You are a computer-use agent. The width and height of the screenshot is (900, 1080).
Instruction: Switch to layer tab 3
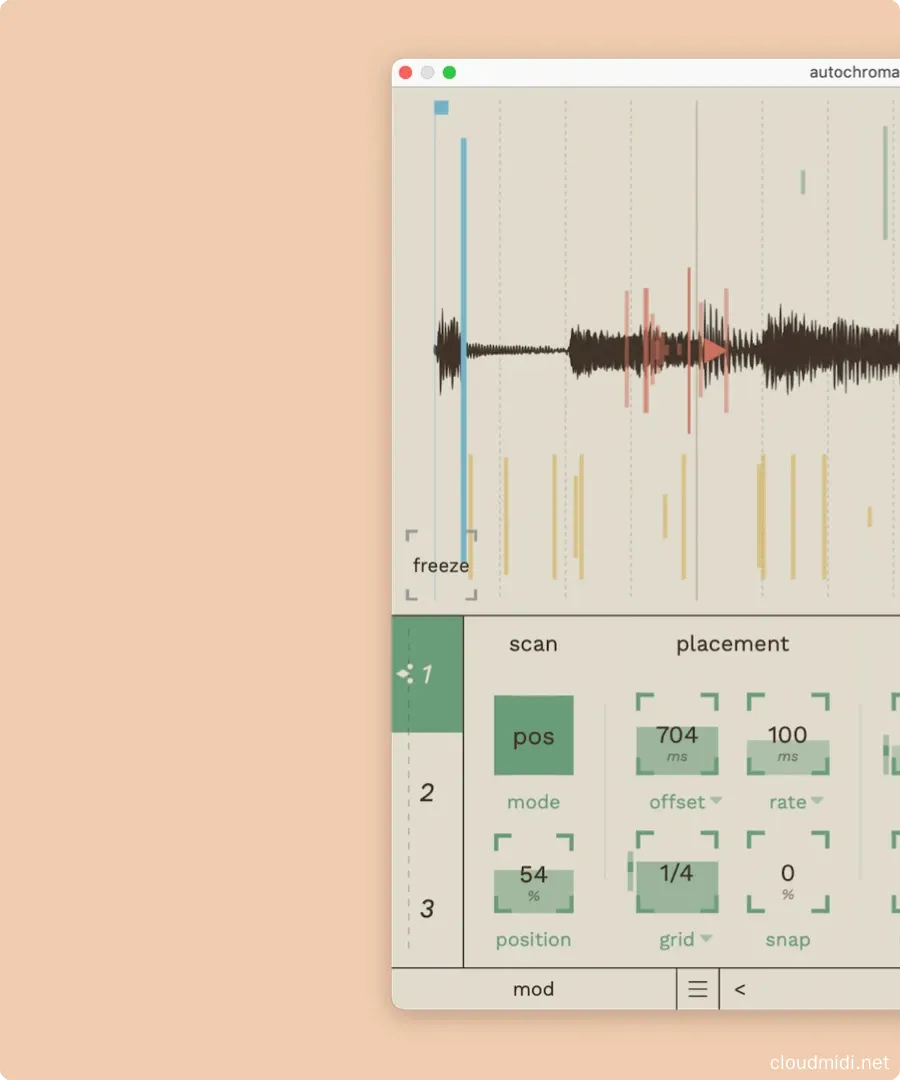(427, 909)
